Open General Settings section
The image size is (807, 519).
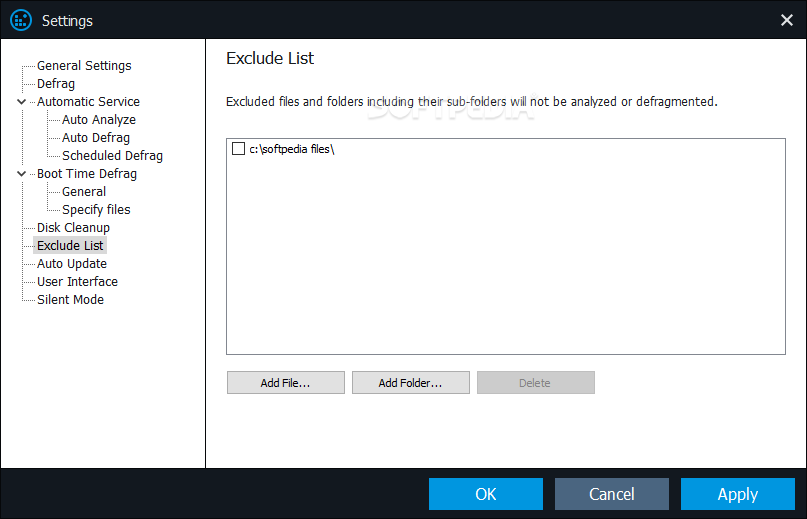pos(84,65)
